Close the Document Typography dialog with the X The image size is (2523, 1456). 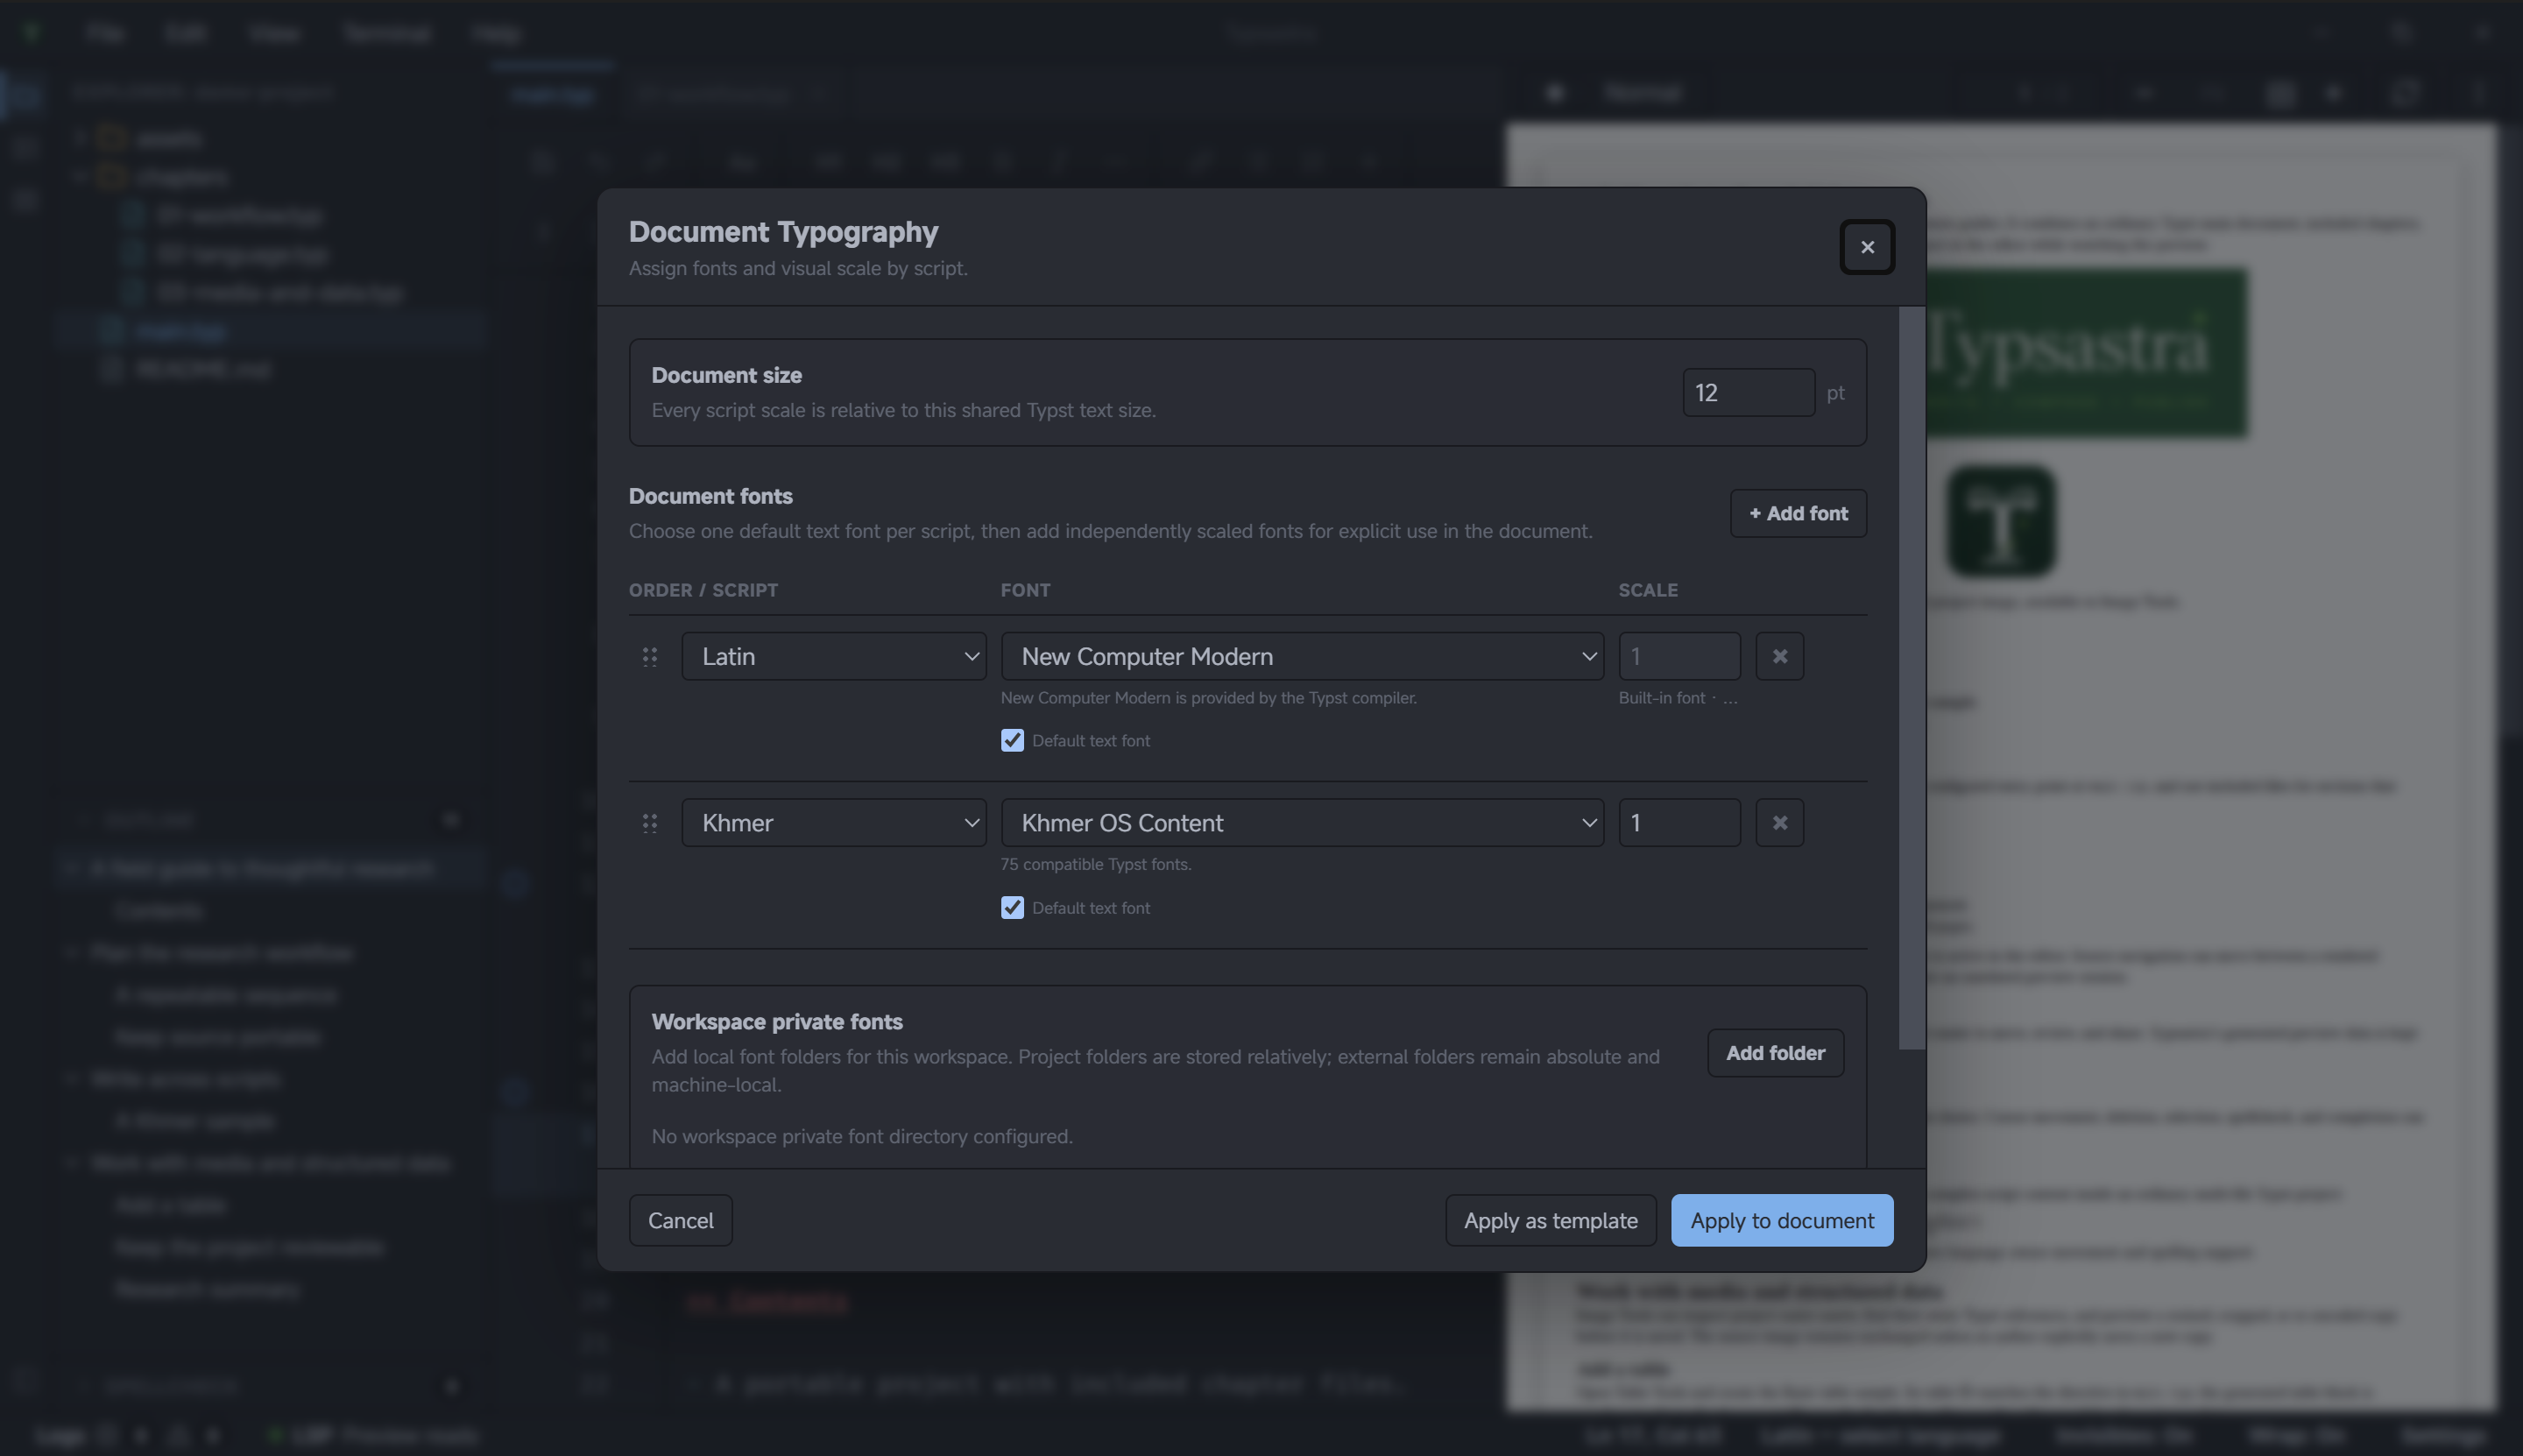(1866, 247)
